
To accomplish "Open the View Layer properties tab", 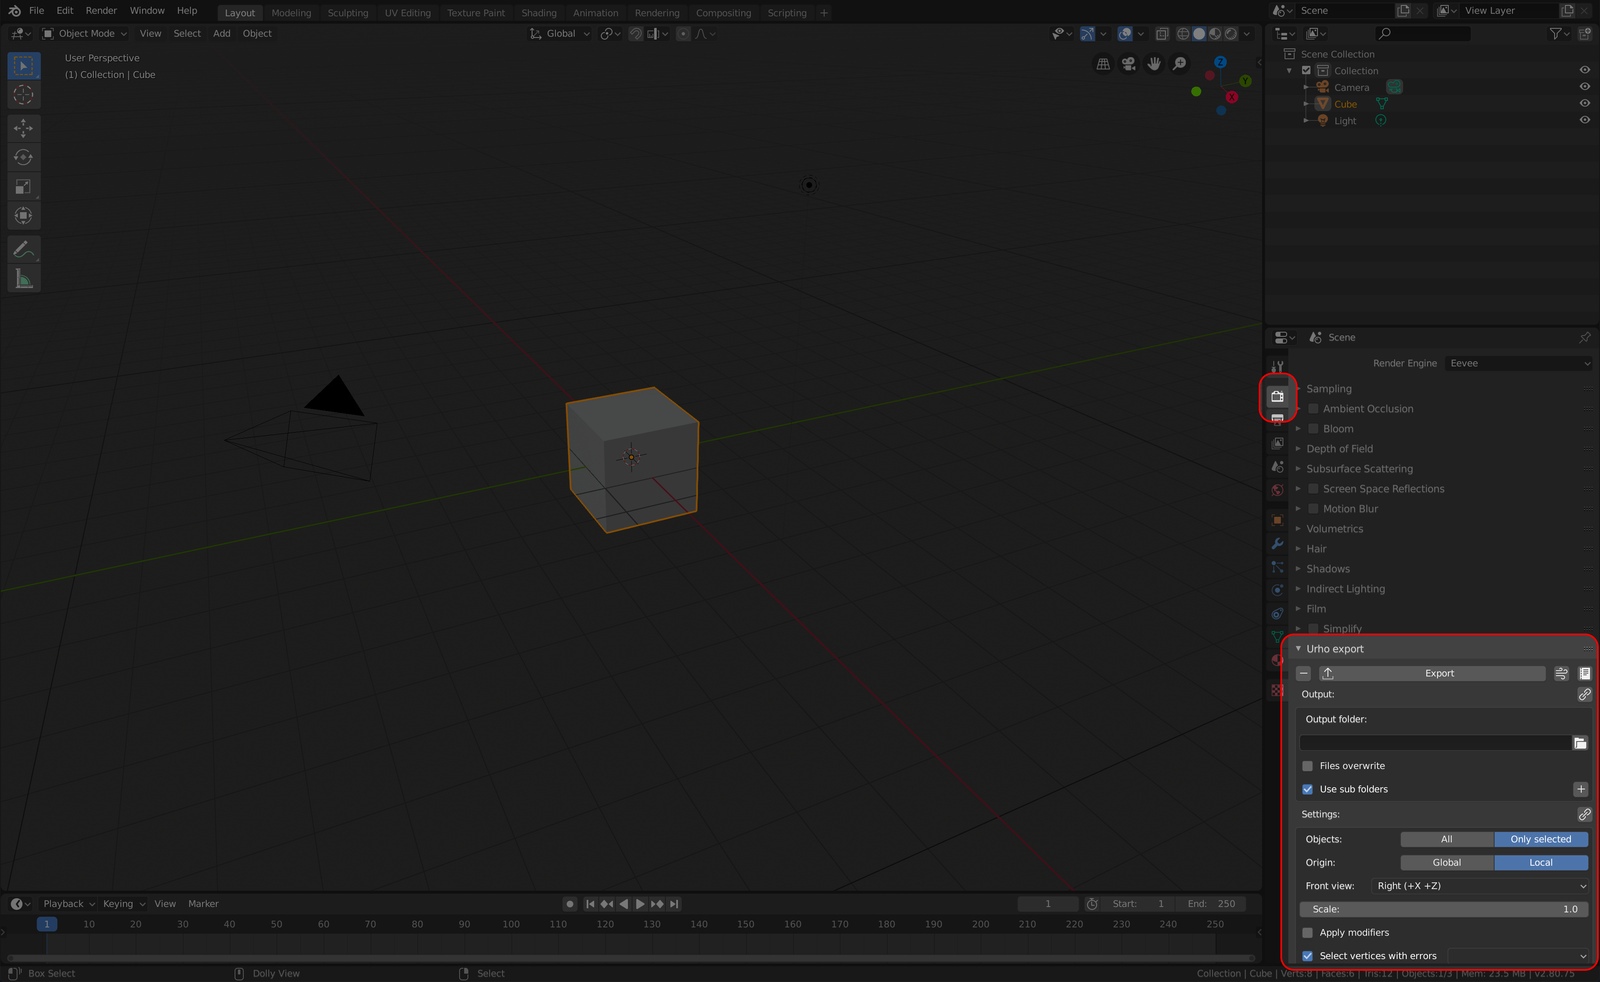I will [x=1277, y=443].
